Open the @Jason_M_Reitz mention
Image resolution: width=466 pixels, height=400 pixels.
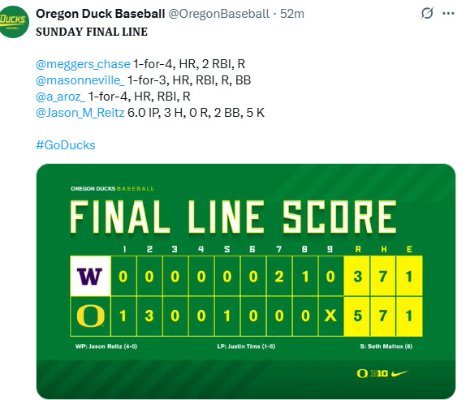[80, 113]
